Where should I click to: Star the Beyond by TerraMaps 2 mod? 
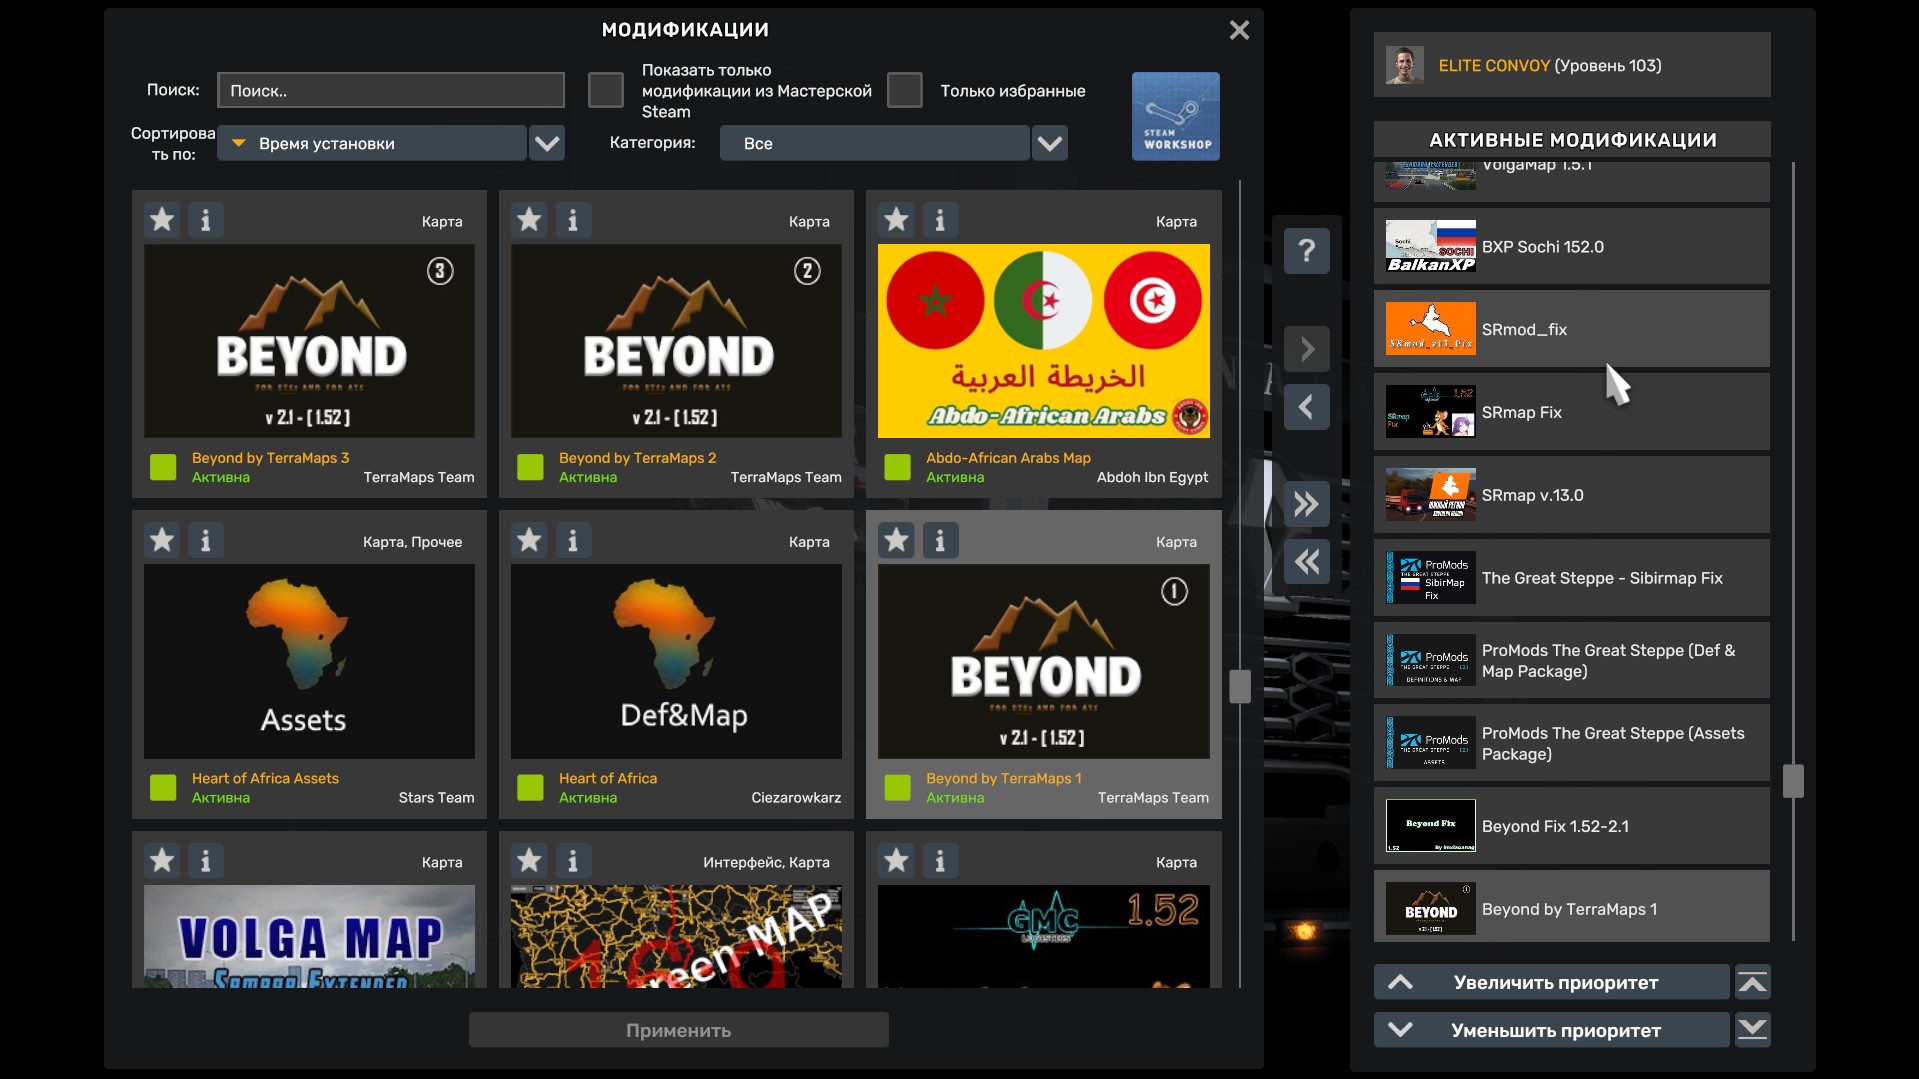point(529,220)
